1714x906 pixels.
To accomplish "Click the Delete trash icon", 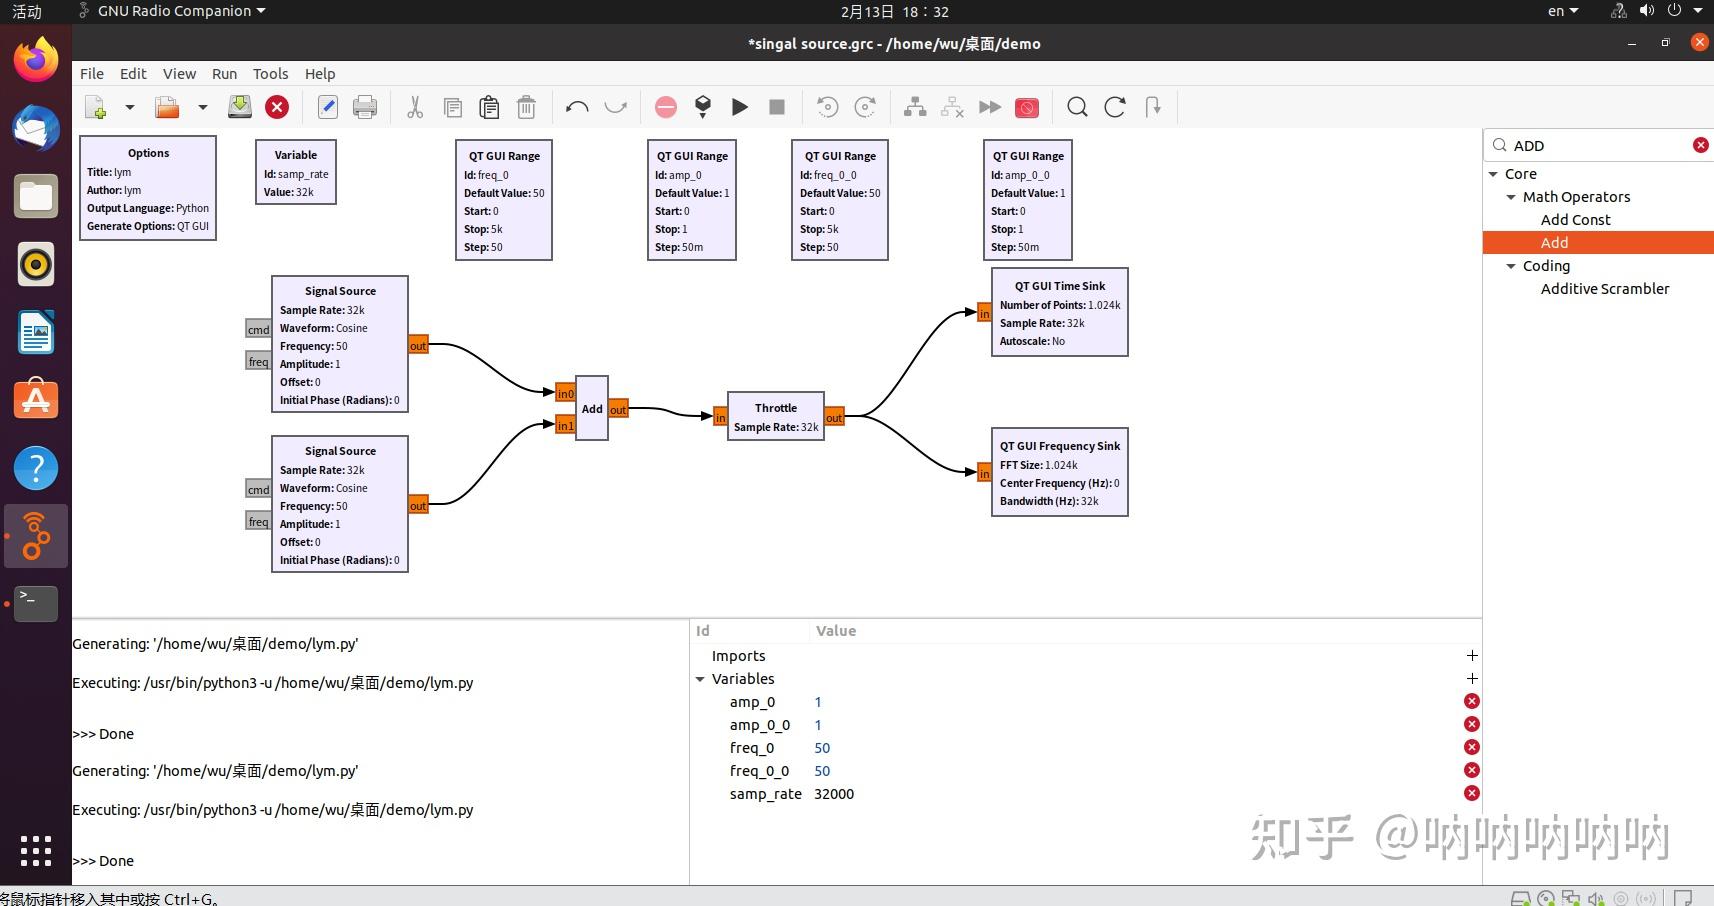I will point(526,107).
